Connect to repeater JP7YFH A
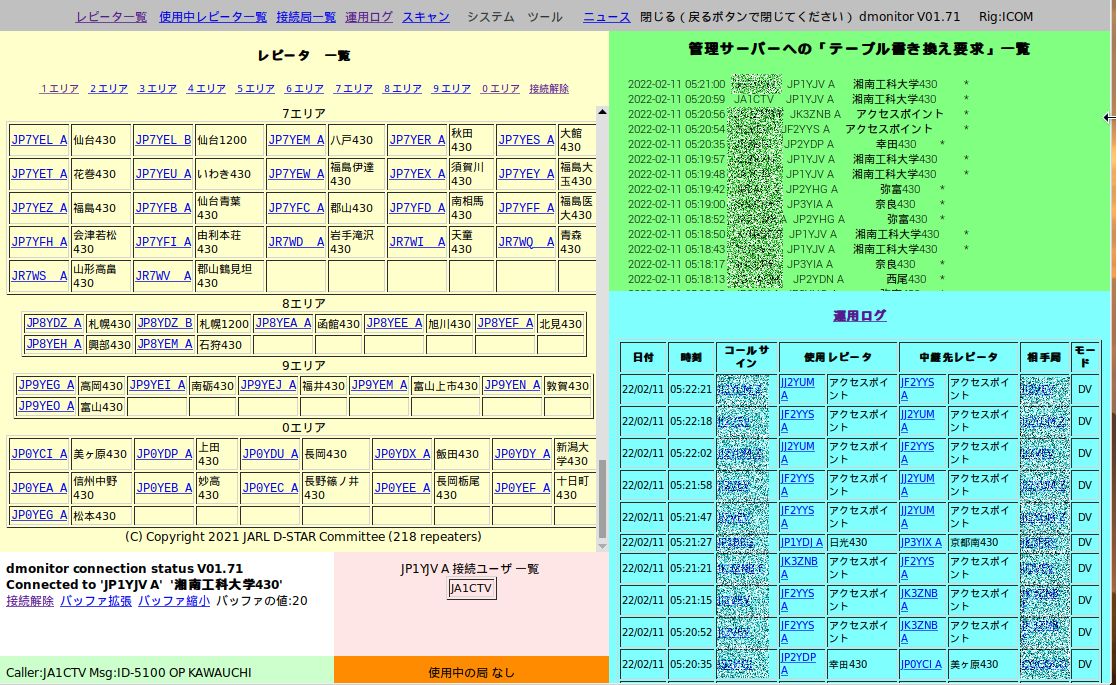The width and height of the screenshot is (1117, 685). pos(39,241)
